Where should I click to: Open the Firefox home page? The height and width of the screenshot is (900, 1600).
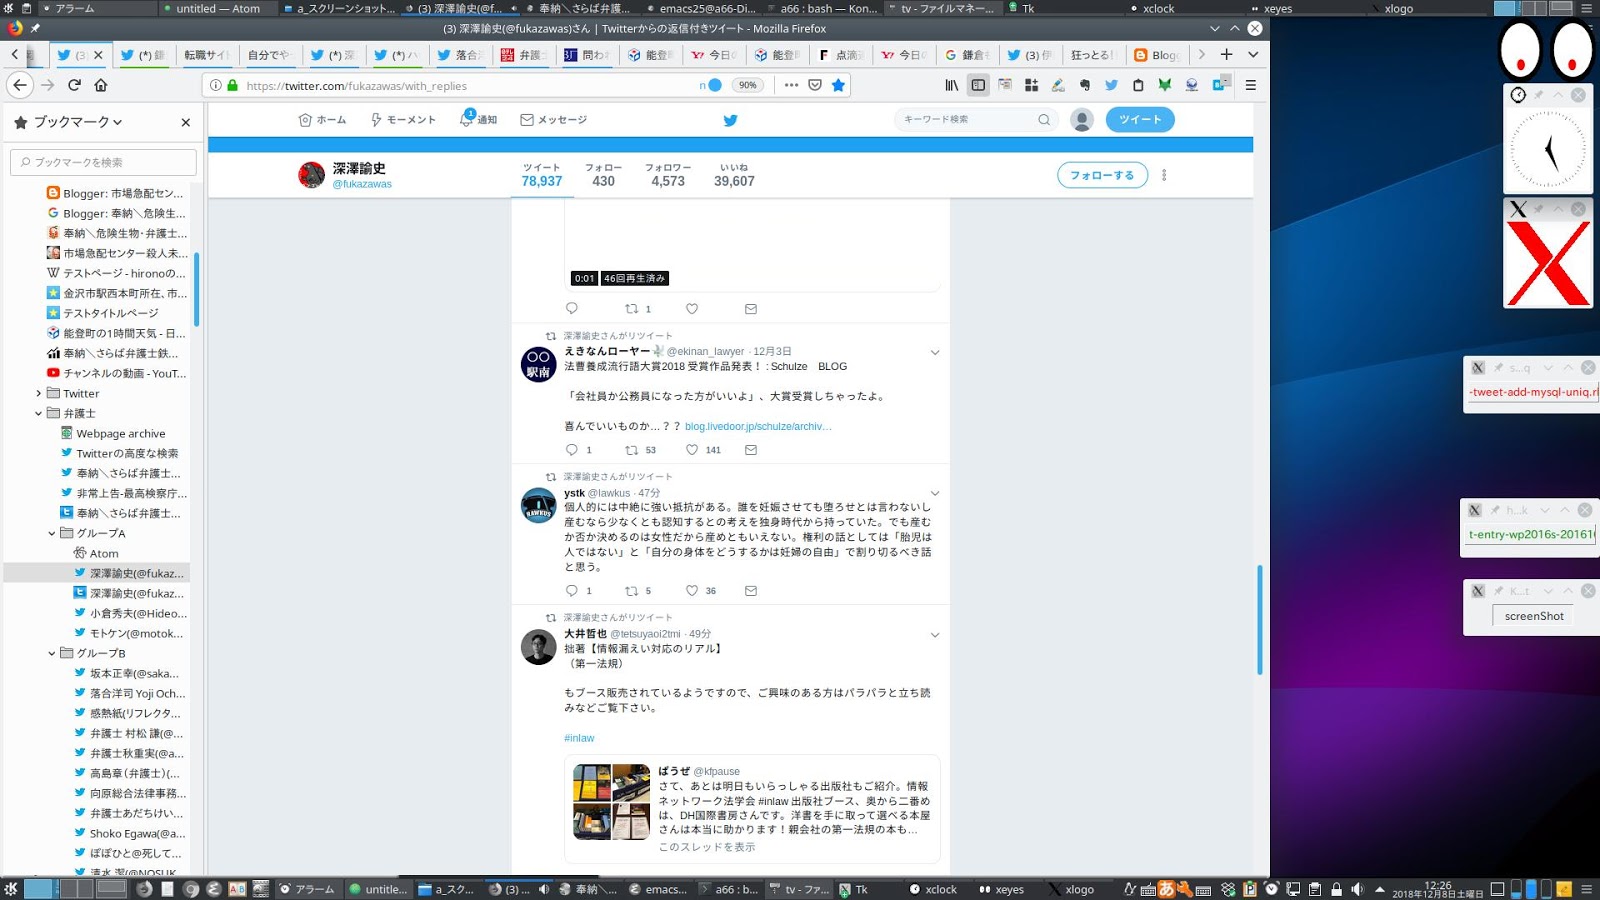click(100, 85)
